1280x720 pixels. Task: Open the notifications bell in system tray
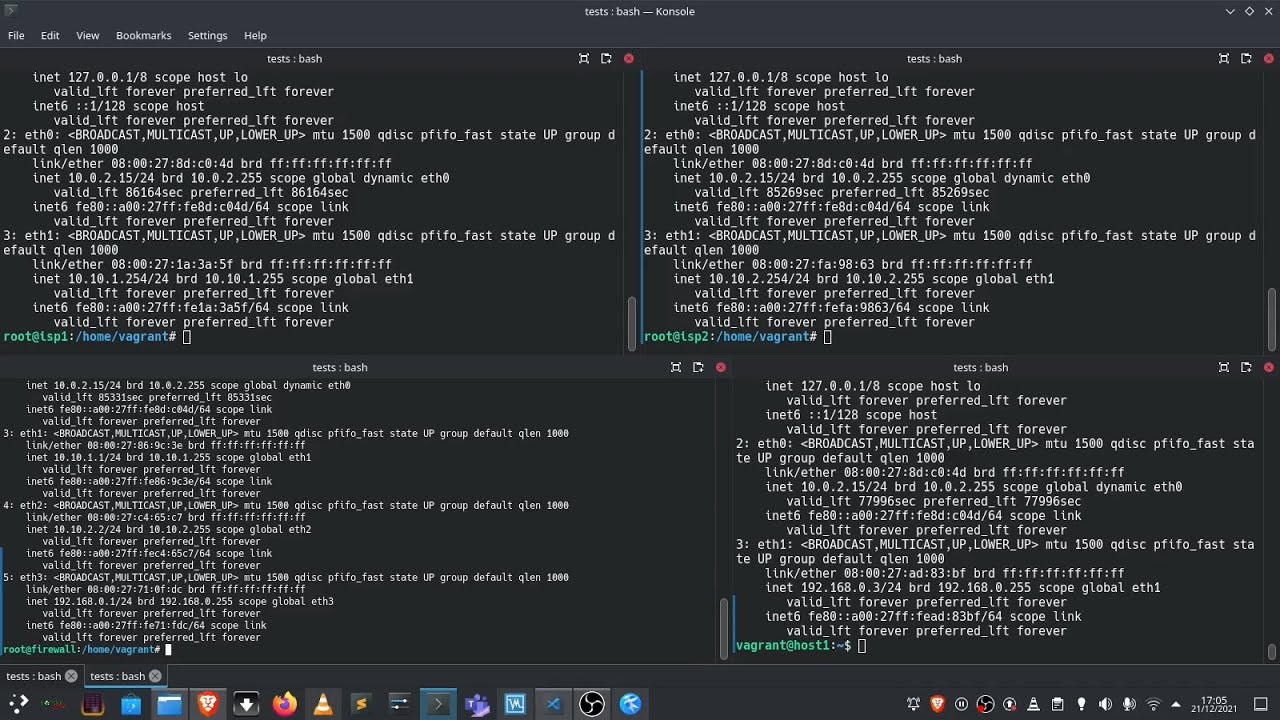[x=913, y=704]
